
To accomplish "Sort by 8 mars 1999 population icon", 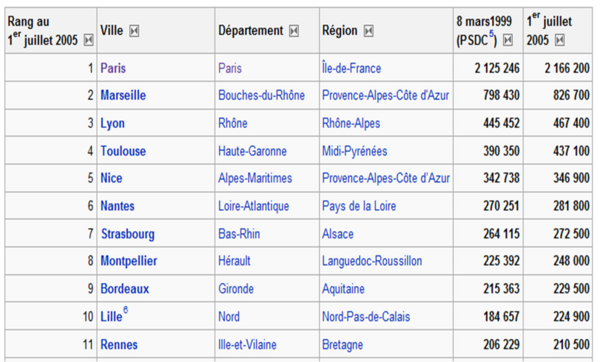I will tap(508, 40).
